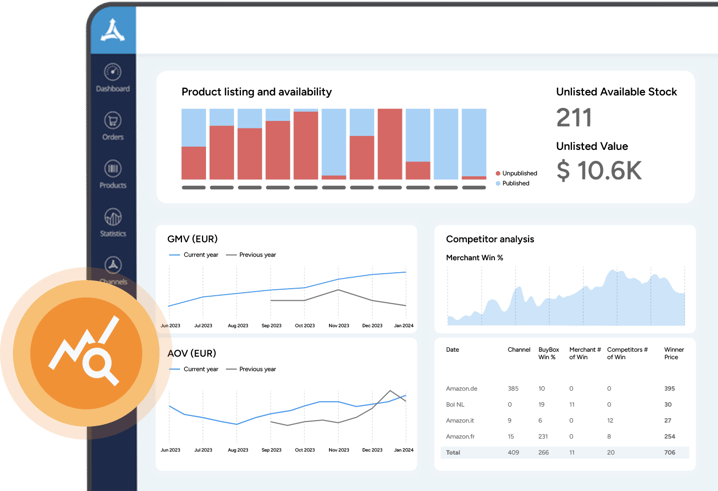Click the Competitor analysis title
Image resolution: width=718 pixels, height=491 pixels.
pos(490,239)
